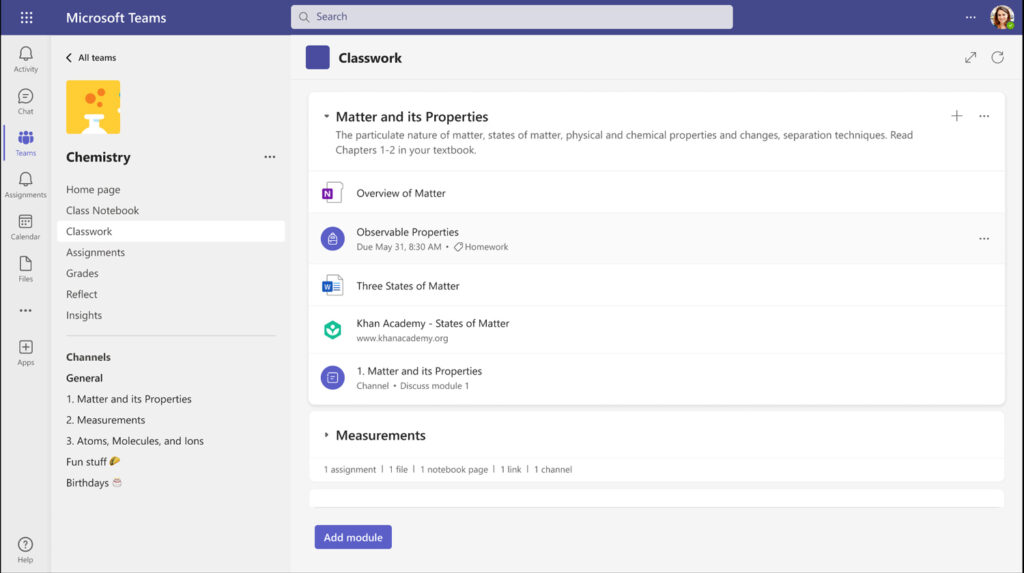Expand the Measurements module
The image size is (1024, 573).
327,435
